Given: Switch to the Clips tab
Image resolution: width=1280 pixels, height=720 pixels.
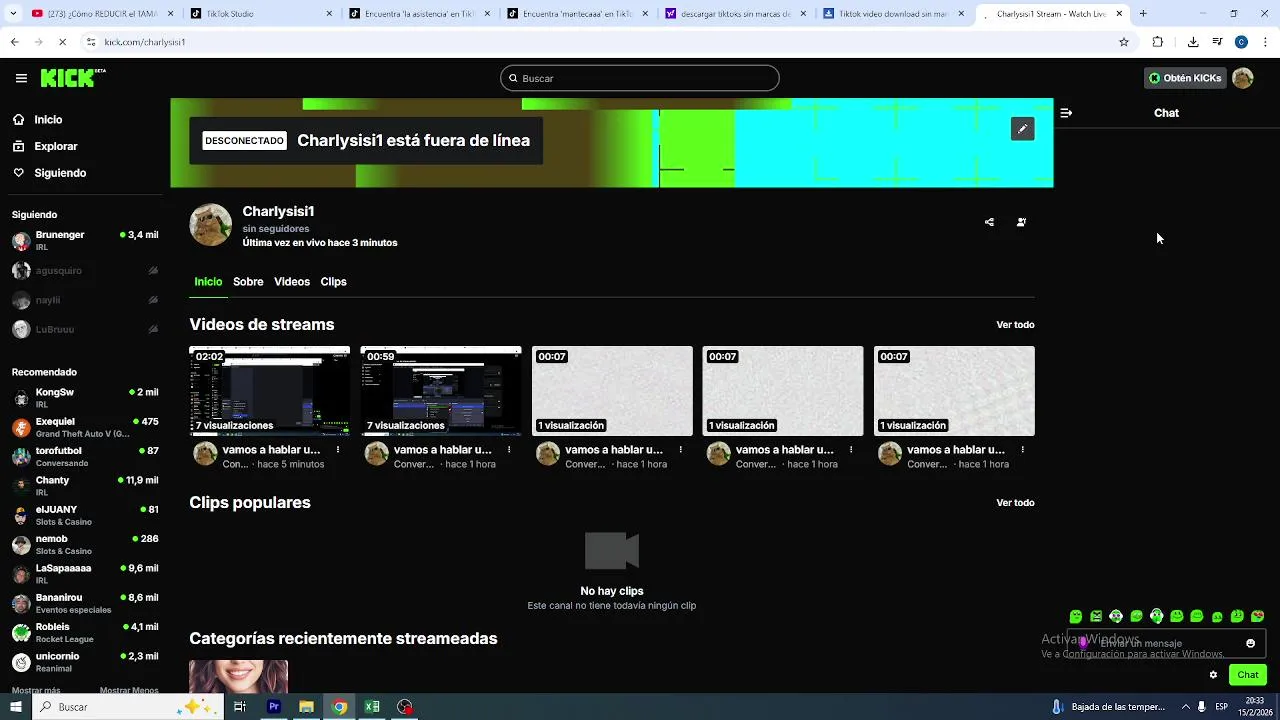Looking at the screenshot, I should click(x=333, y=282).
